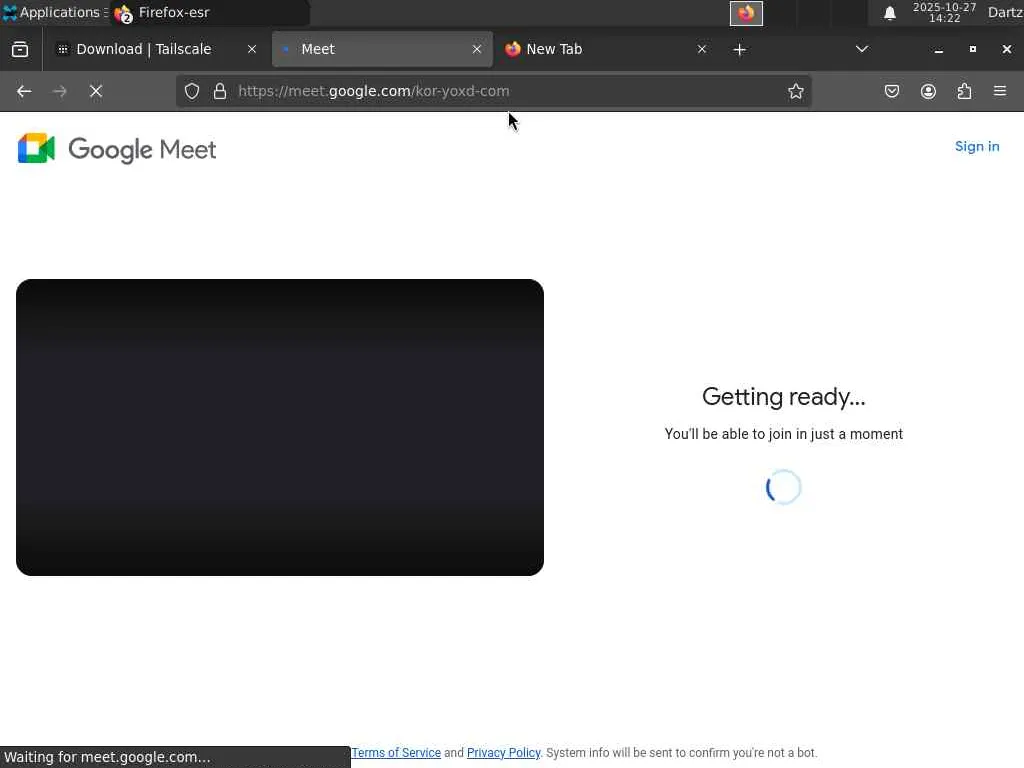Open the Save to Pocket button
The height and width of the screenshot is (768, 1024).
[891, 91]
